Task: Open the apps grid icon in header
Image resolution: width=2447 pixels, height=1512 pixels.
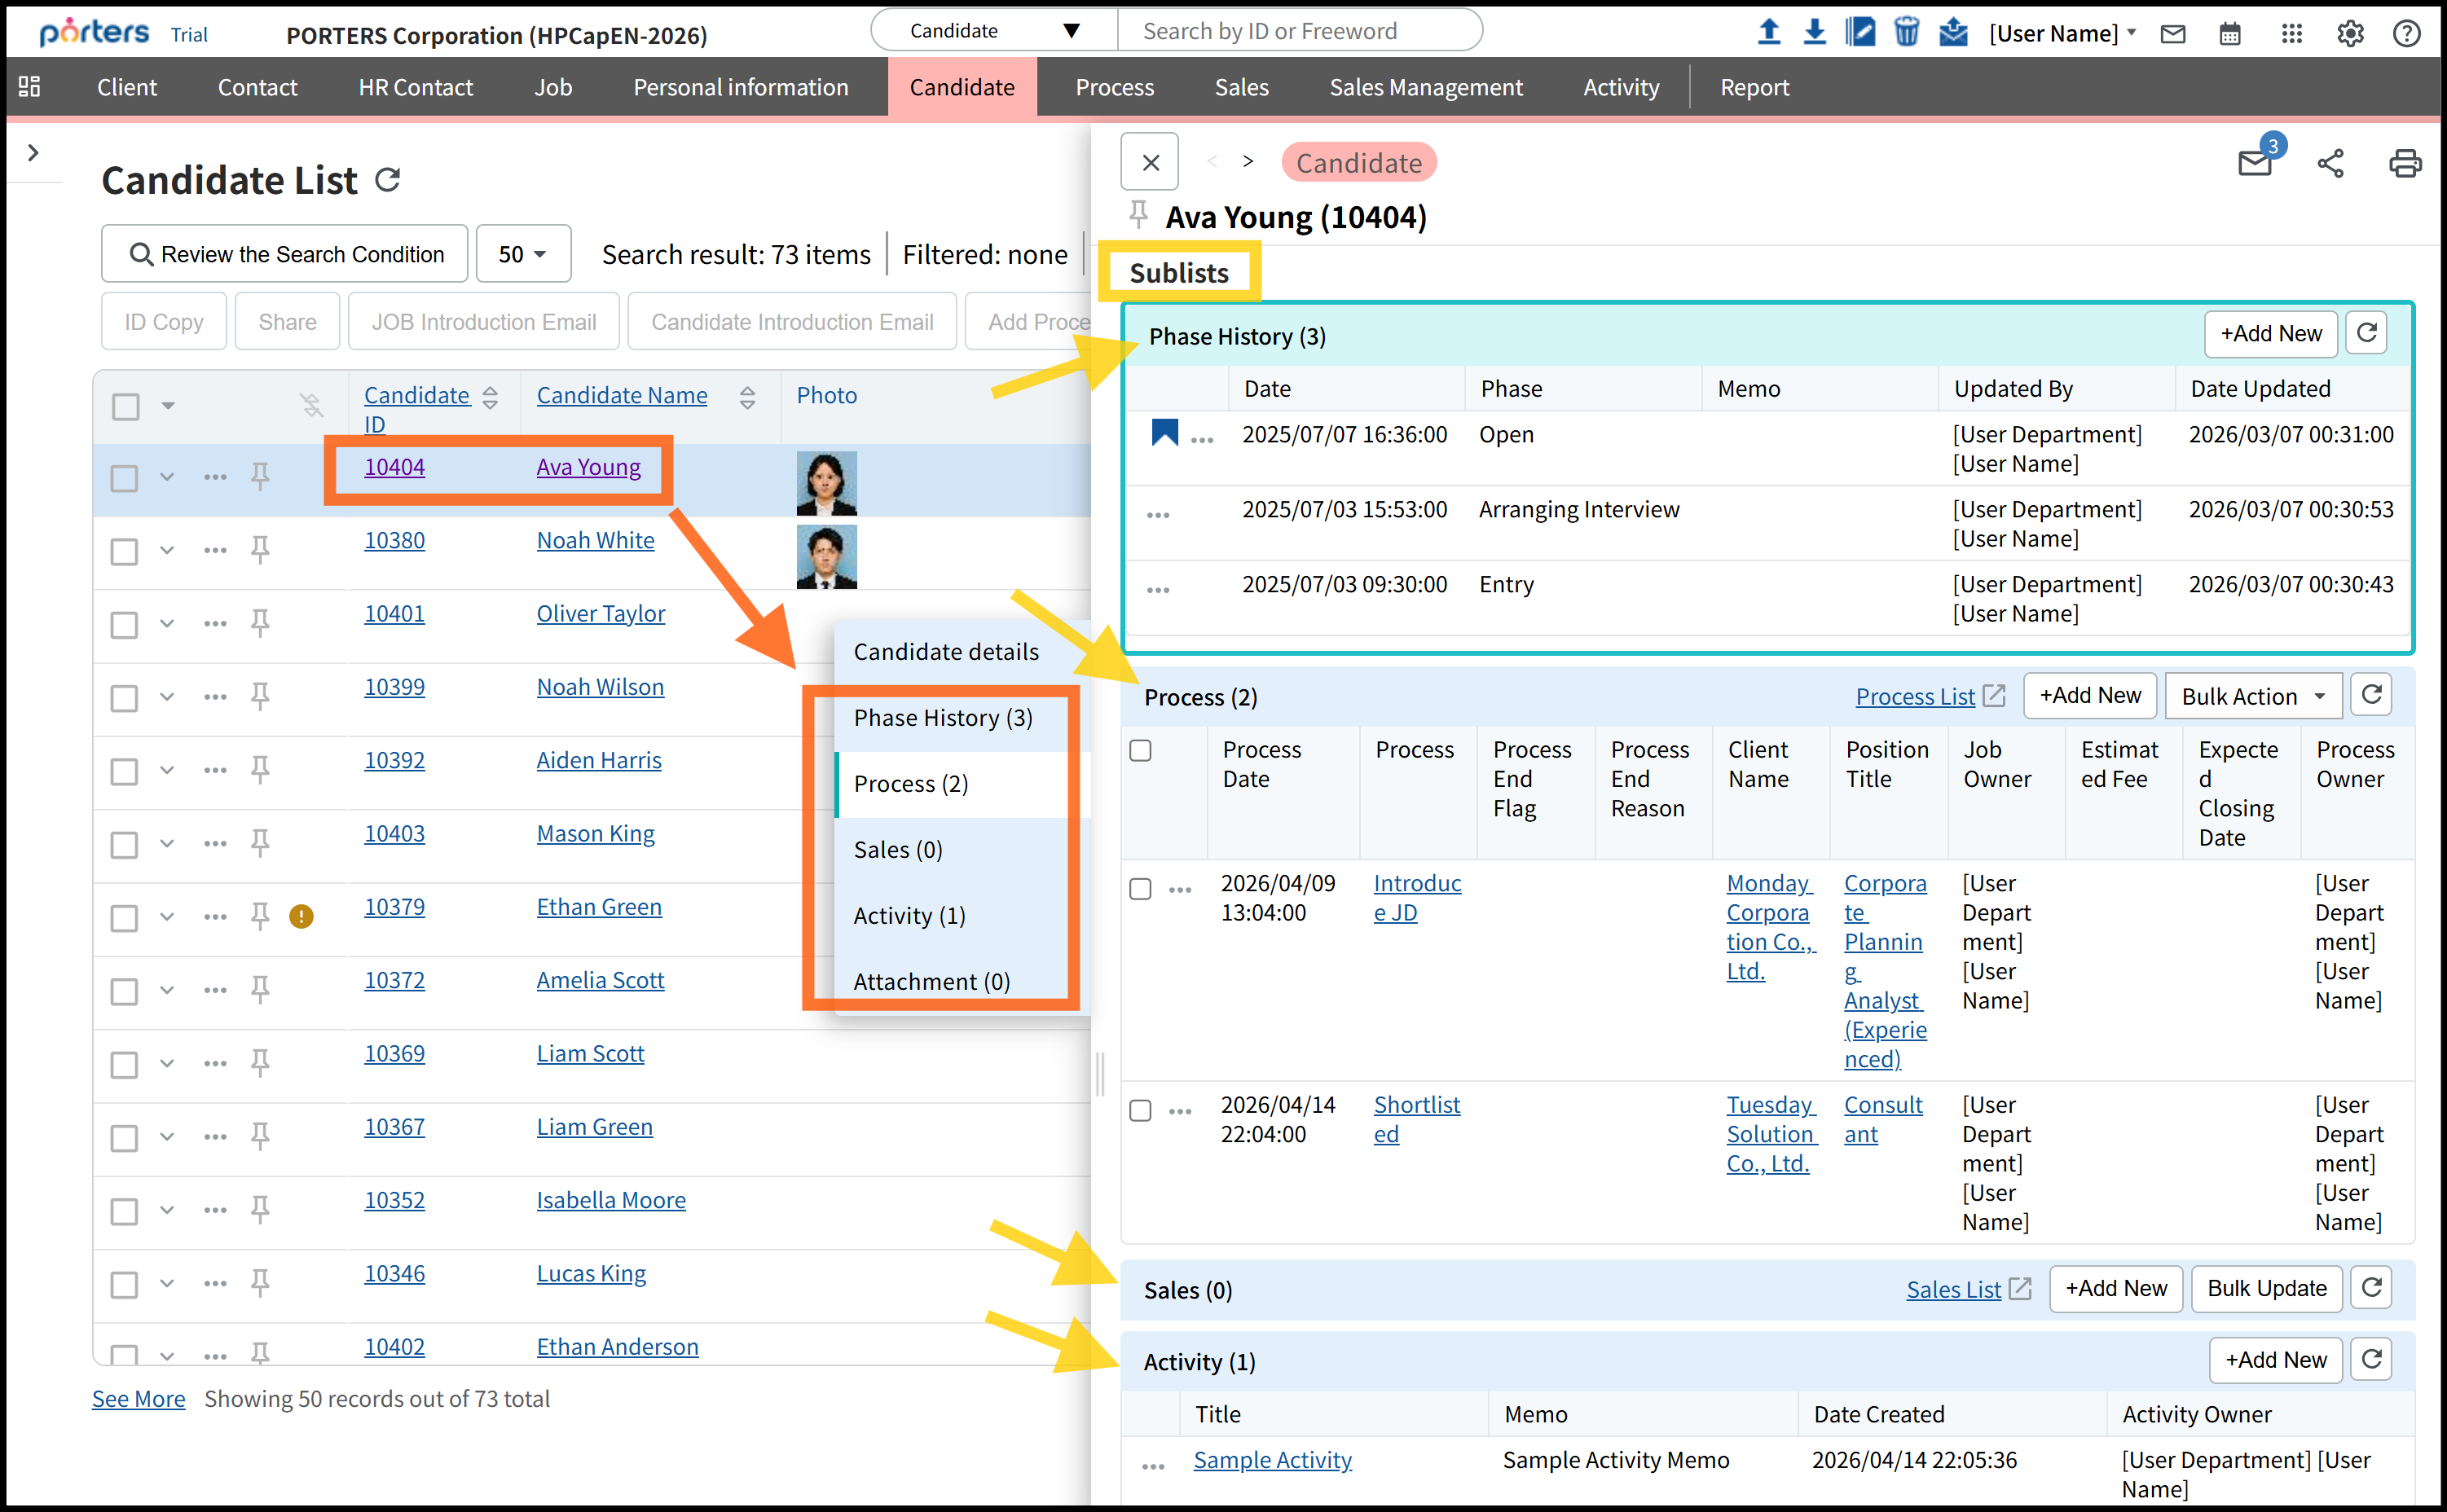Action: [x=2291, y=33]
